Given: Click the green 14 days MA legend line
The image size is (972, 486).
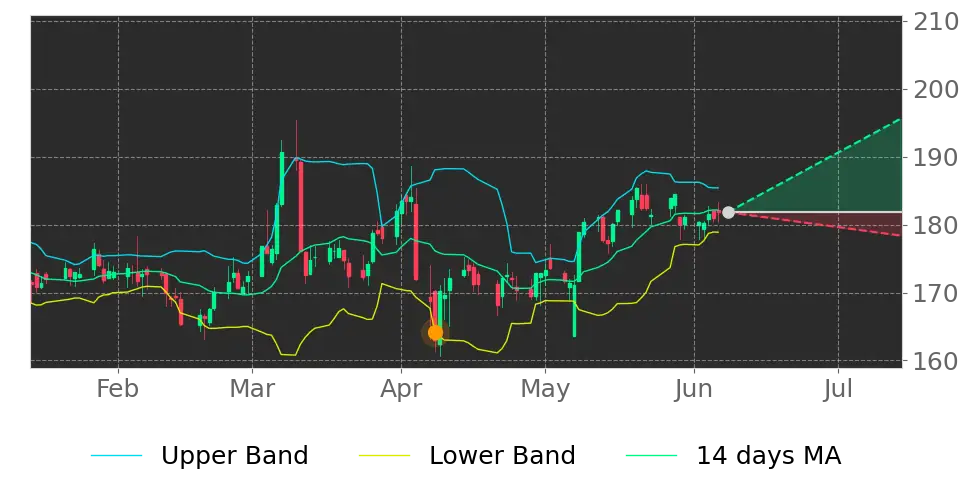Looking at the screenshot, I should point(652,456).
